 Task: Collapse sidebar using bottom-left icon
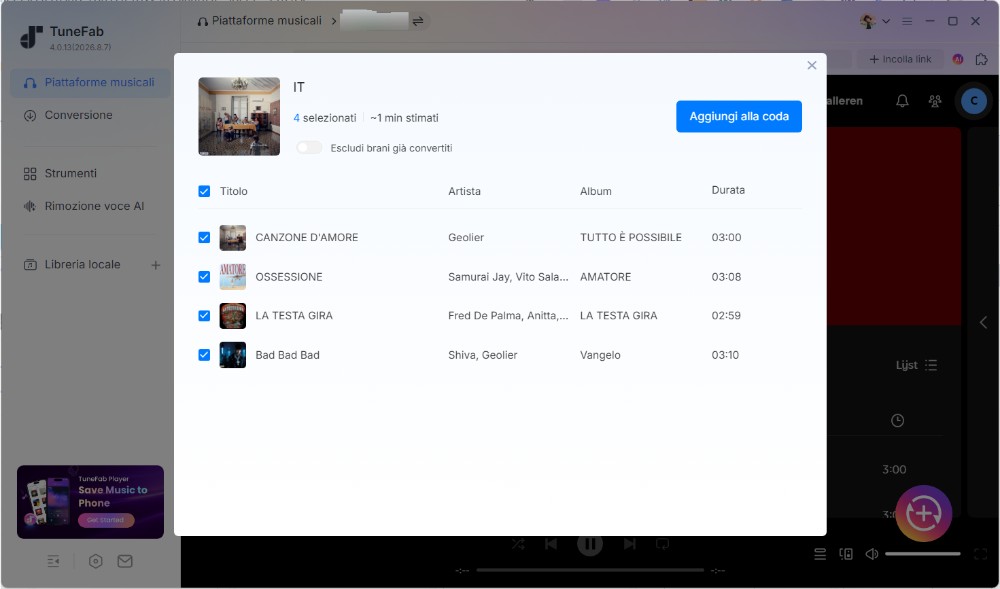point(54,561)
